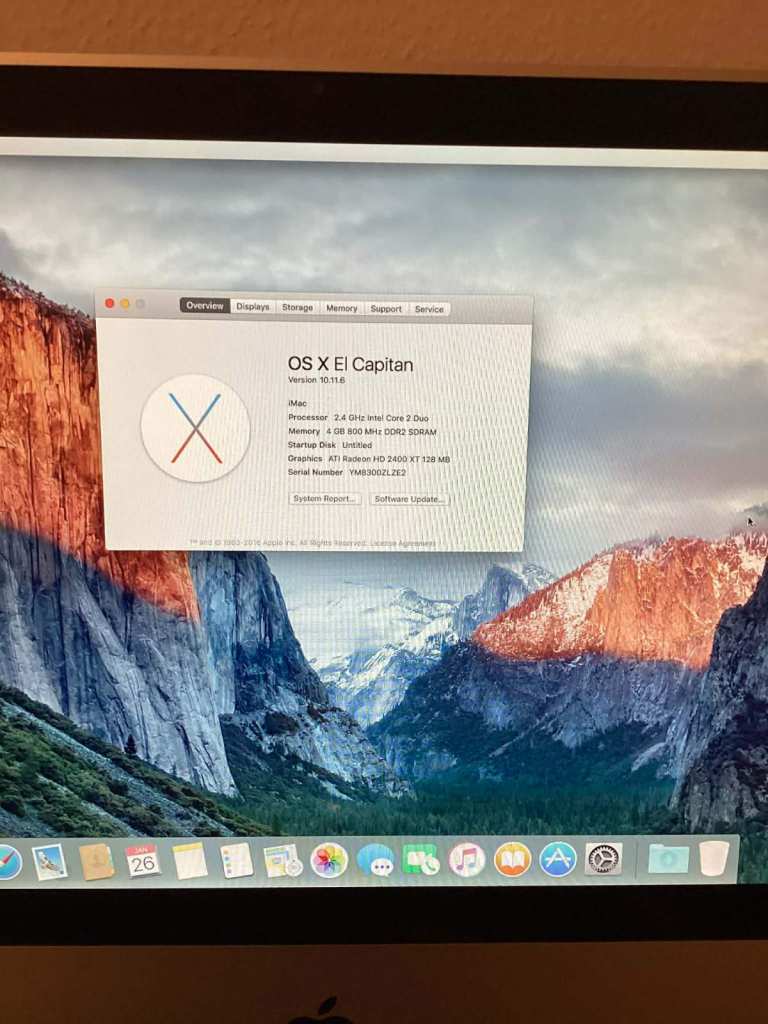Click the startup disk value Untitled
768x1024 pixels.
(x=357, y=445)
